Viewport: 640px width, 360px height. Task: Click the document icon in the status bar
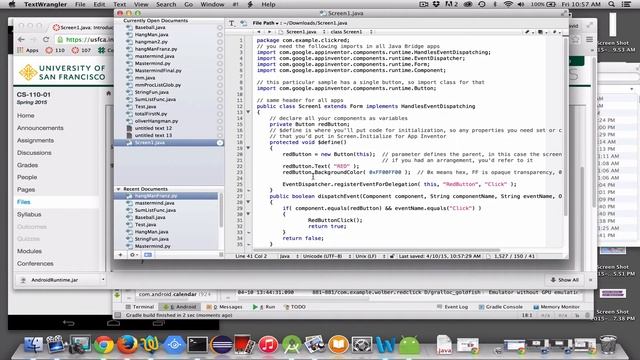point(489,256)
